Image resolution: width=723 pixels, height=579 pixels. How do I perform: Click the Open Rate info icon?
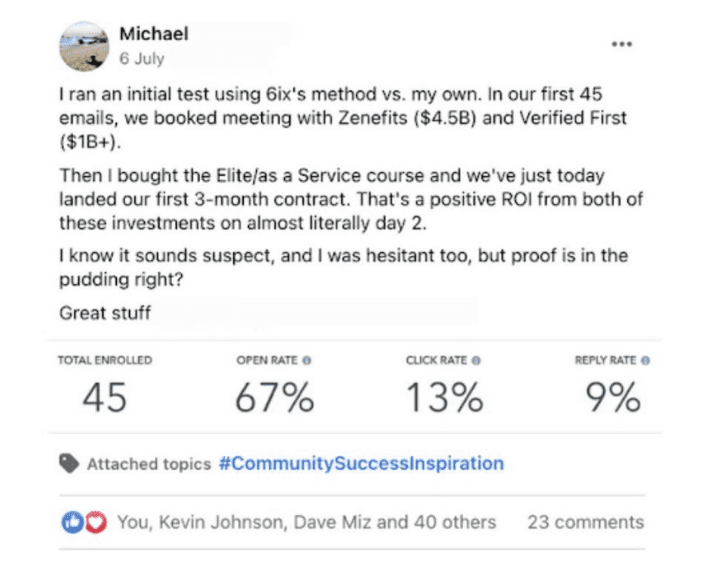point(307,360)
